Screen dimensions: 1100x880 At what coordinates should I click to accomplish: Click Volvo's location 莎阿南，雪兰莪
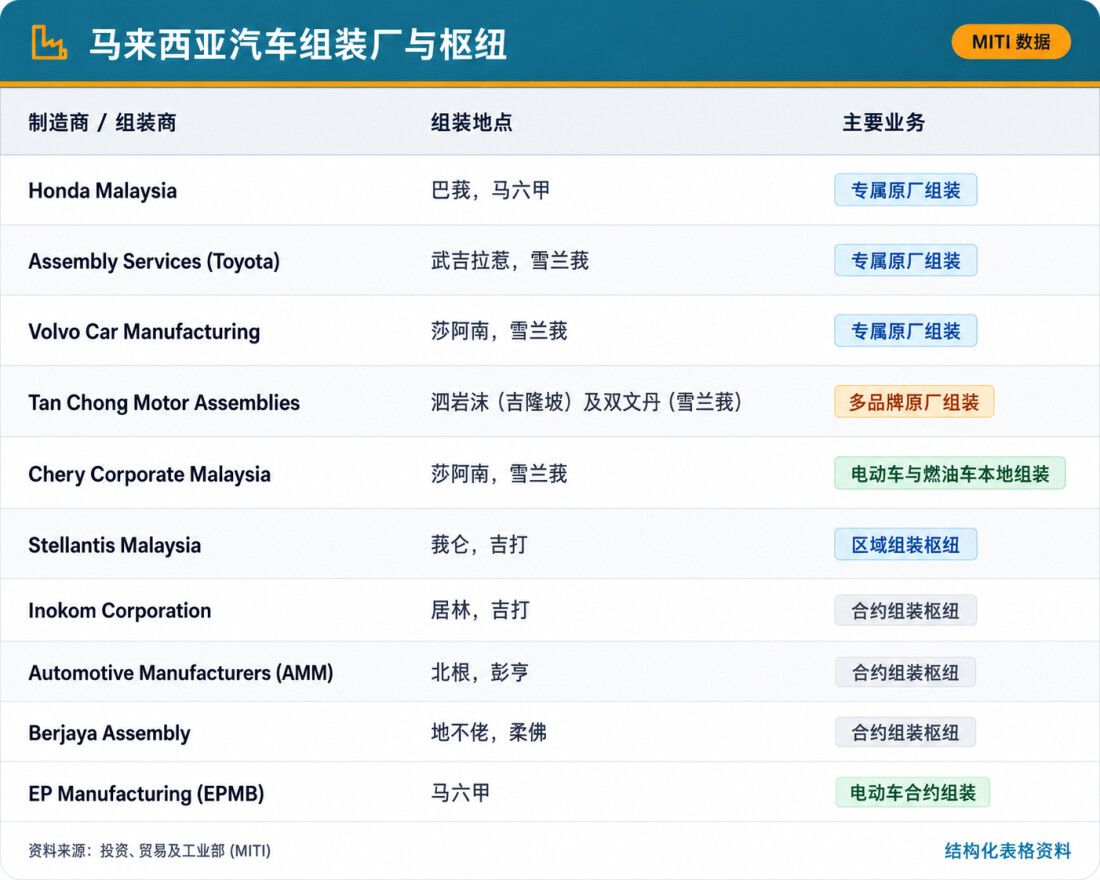pyautogui.click(x=499, y=331)
